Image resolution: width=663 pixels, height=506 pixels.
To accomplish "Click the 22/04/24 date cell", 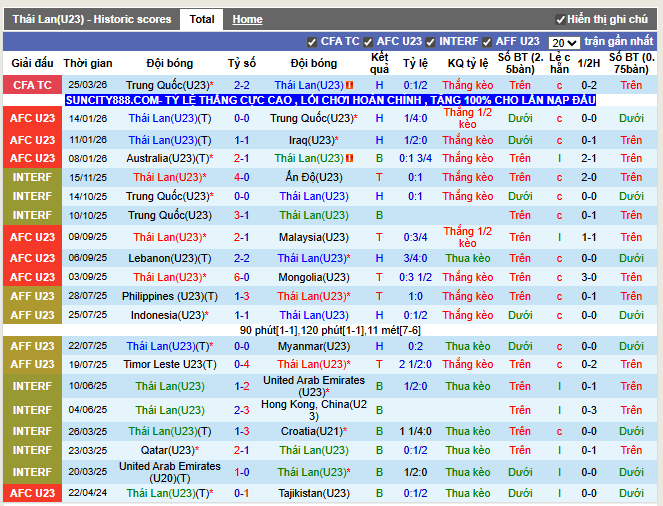I will tap(88, 493).
